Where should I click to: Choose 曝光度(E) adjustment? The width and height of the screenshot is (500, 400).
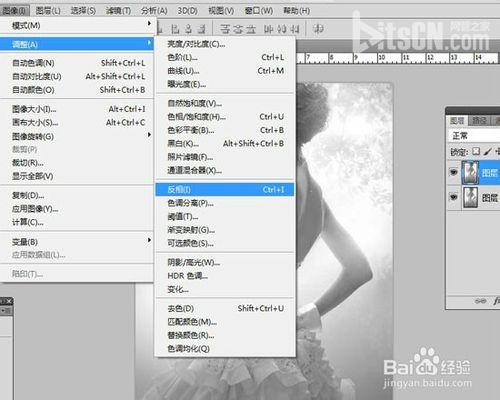pyautogui.click(x=225, y=84)
